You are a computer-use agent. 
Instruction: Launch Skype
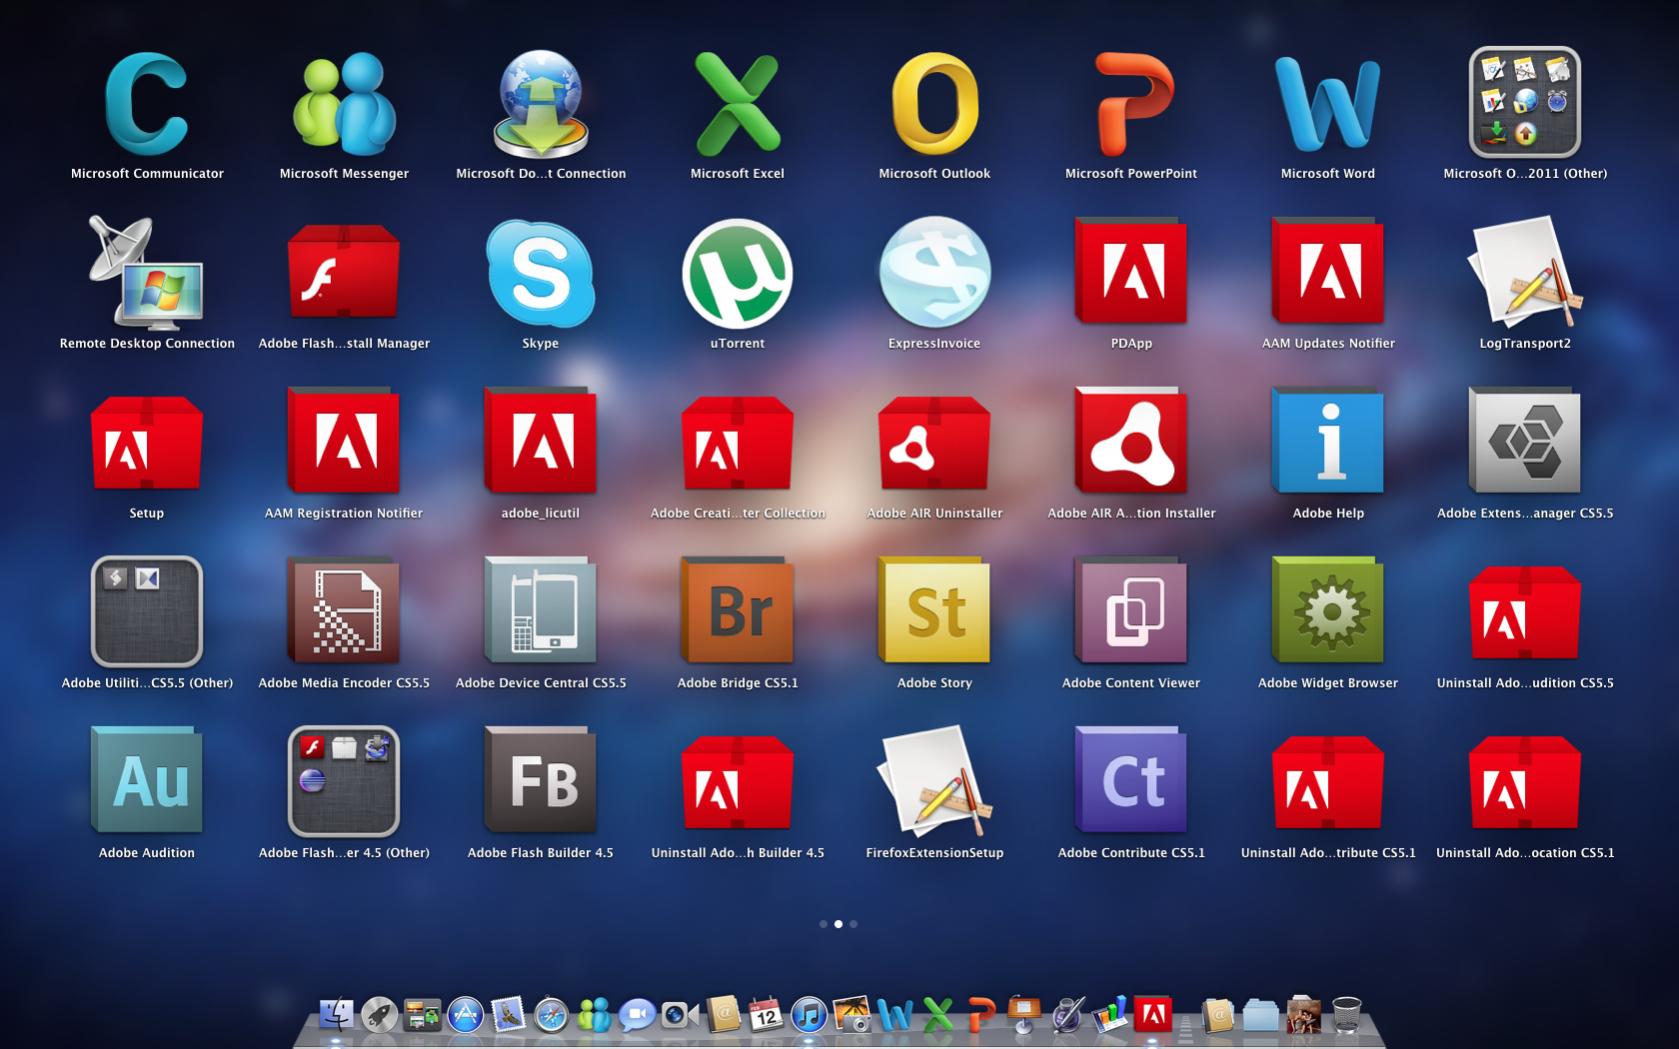pyautogui.click(x=541, y=273)
